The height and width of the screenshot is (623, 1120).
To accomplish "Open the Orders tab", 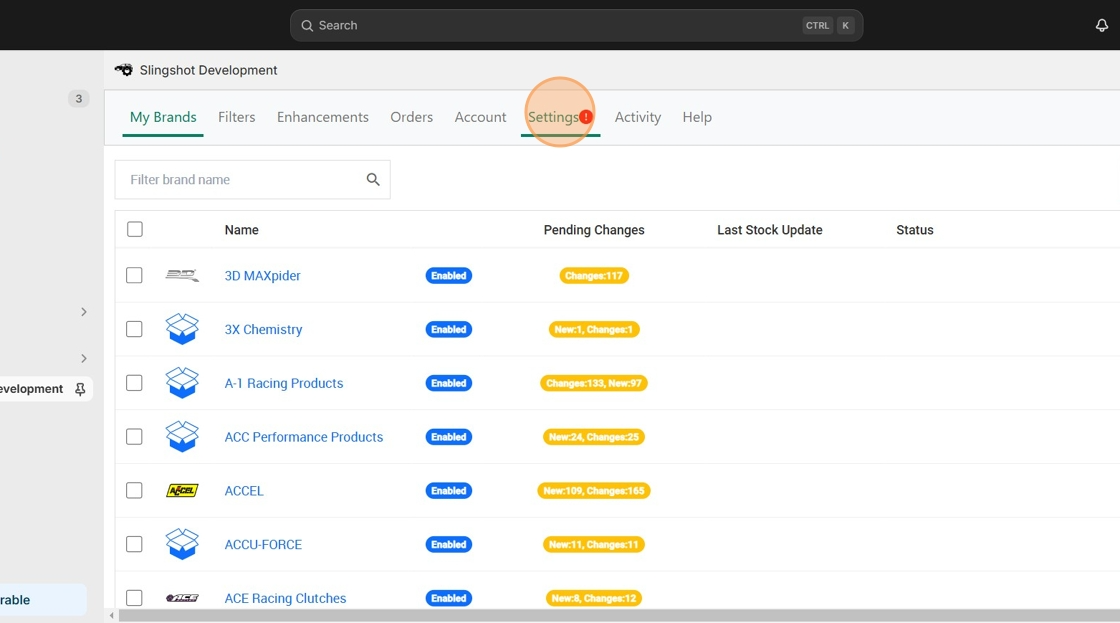I will (411, 117).
